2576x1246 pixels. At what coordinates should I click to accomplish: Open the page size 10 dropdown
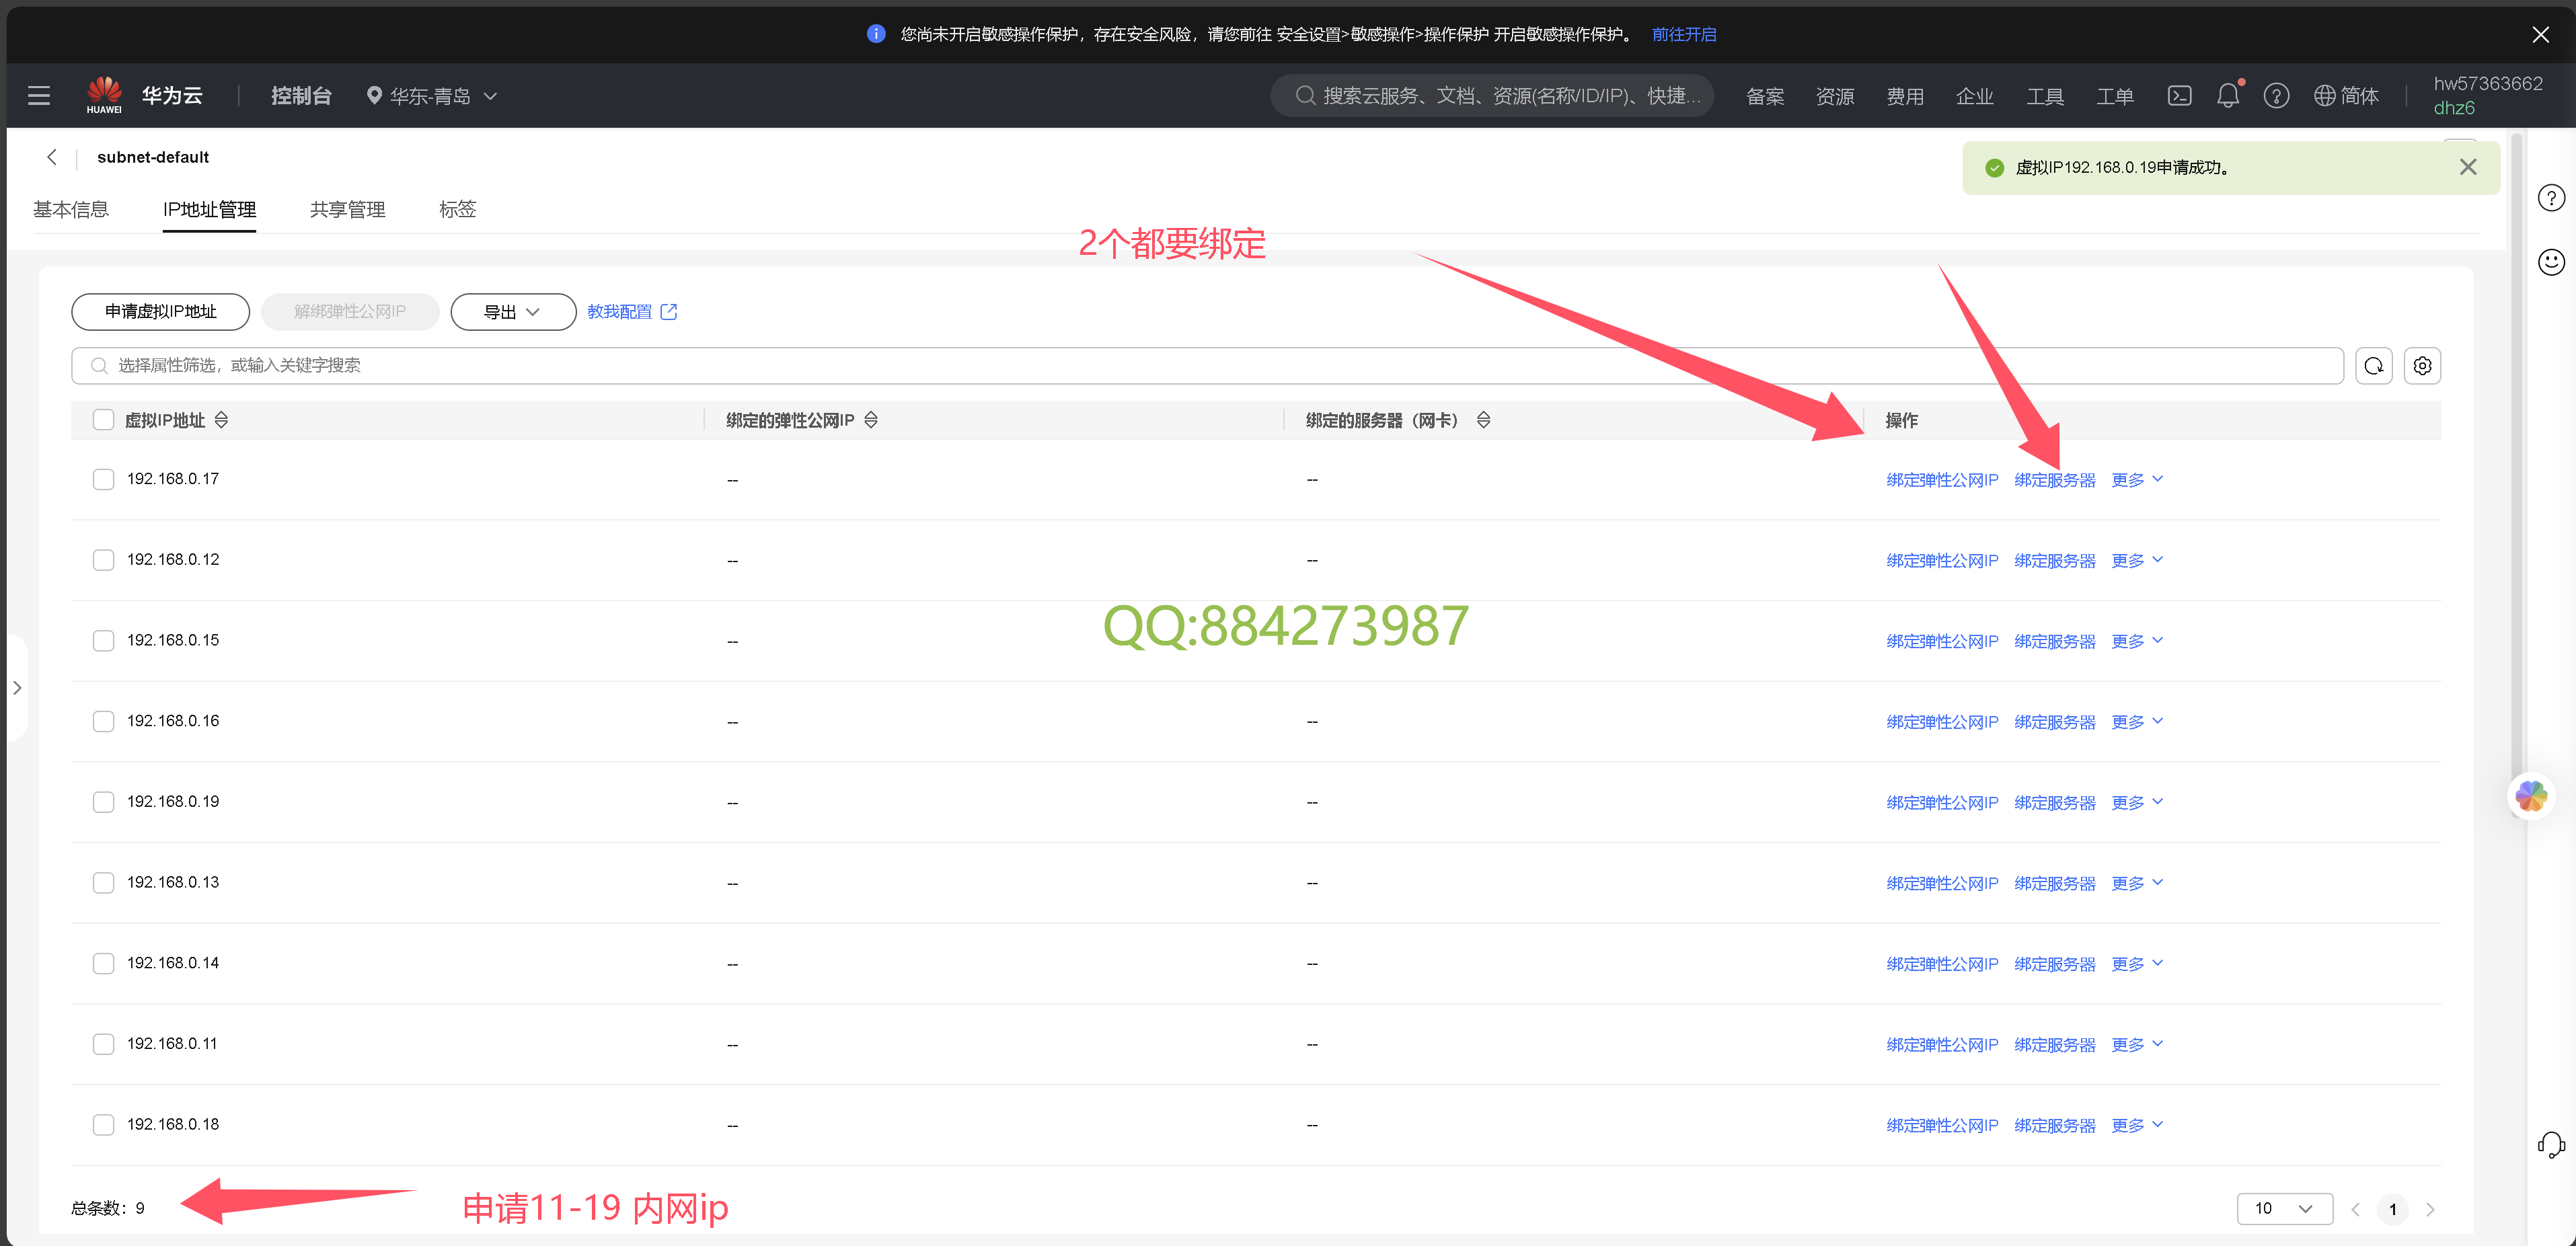click(x=2284, y=1209)
